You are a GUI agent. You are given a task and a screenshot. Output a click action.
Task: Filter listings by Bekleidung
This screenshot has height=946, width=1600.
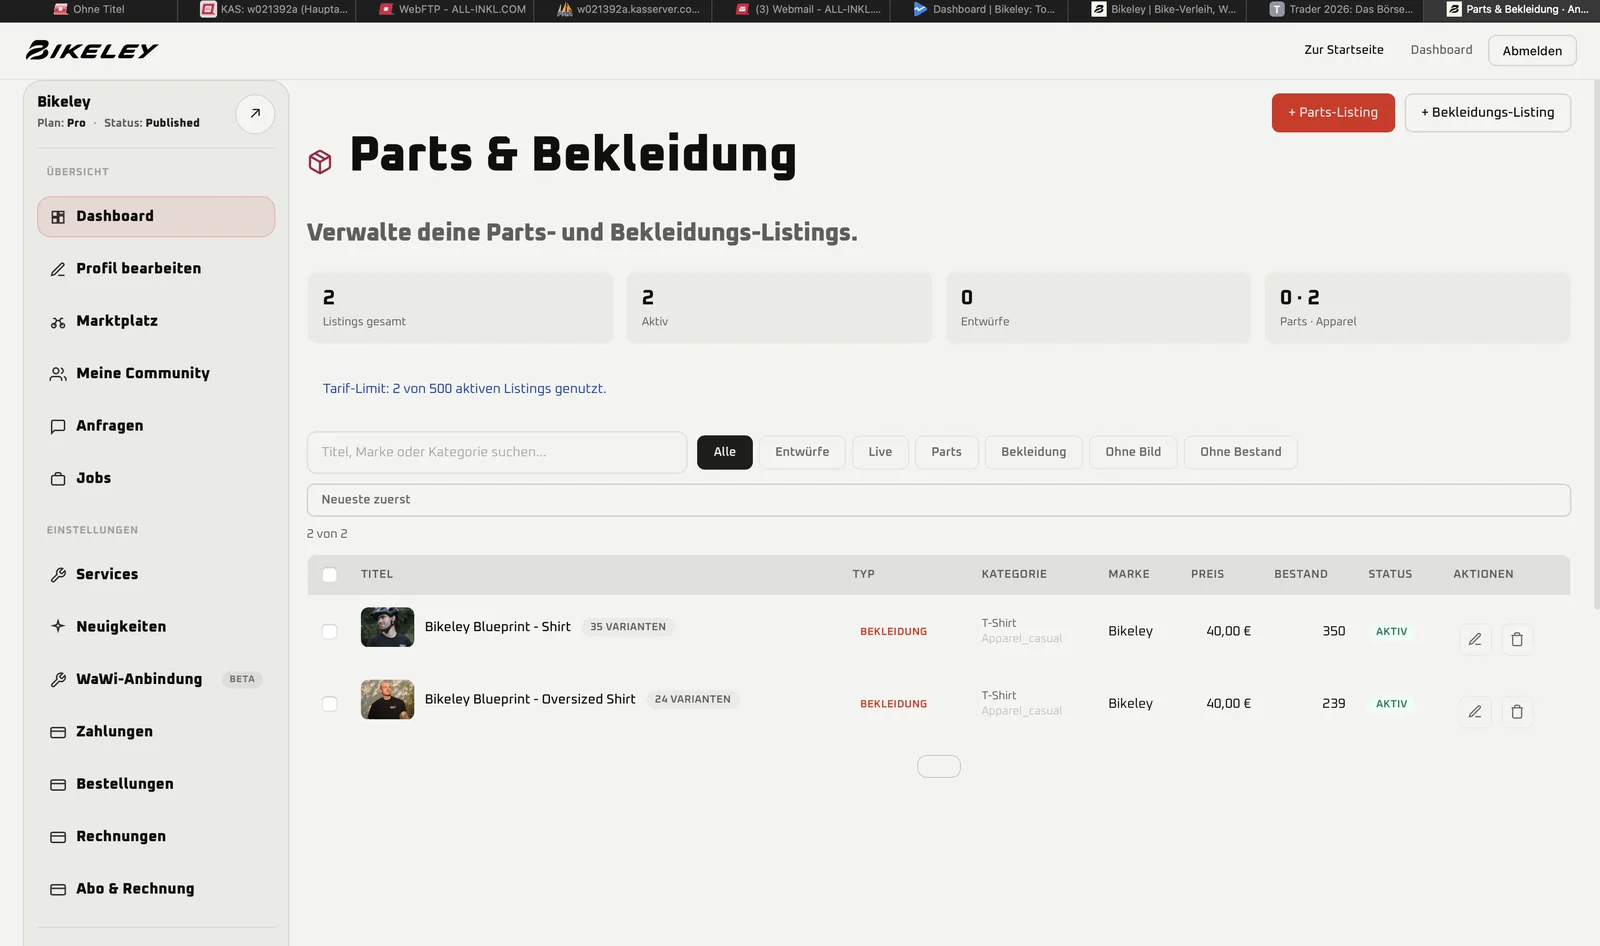click(1034, 452)
